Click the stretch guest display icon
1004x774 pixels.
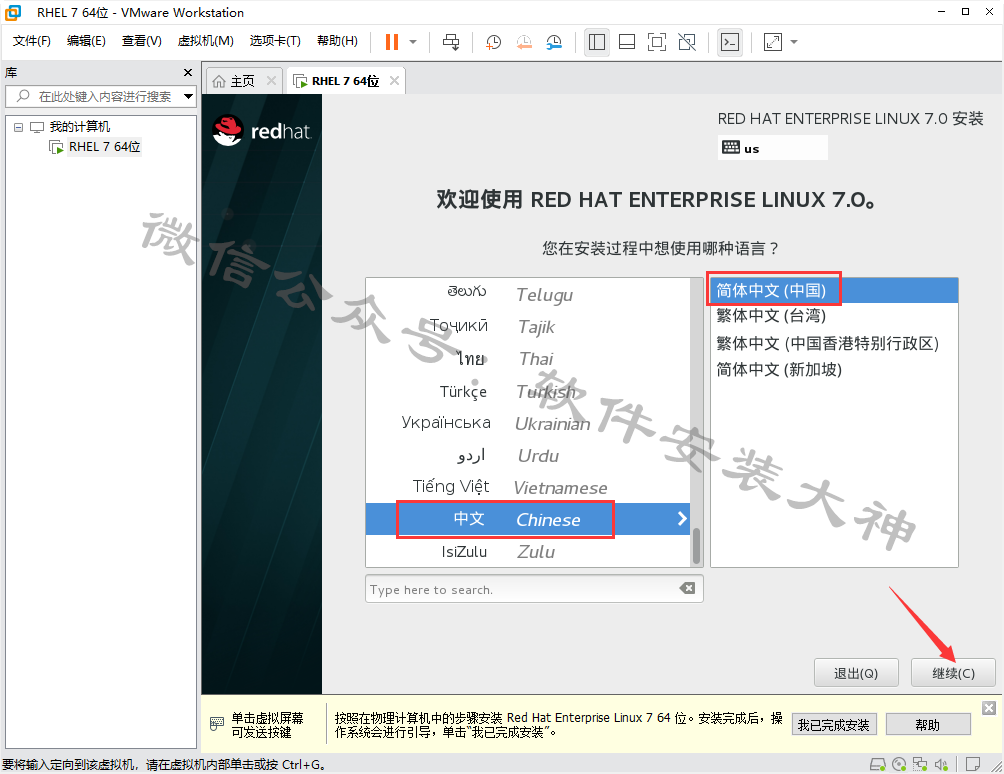773,42
